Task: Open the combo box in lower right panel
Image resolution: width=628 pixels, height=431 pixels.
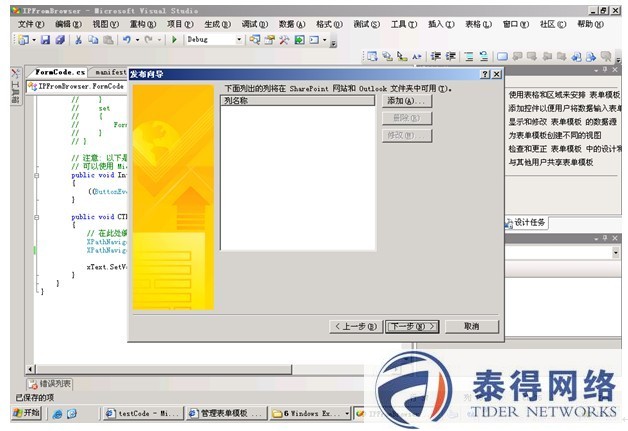Action: tap(563, 252)
